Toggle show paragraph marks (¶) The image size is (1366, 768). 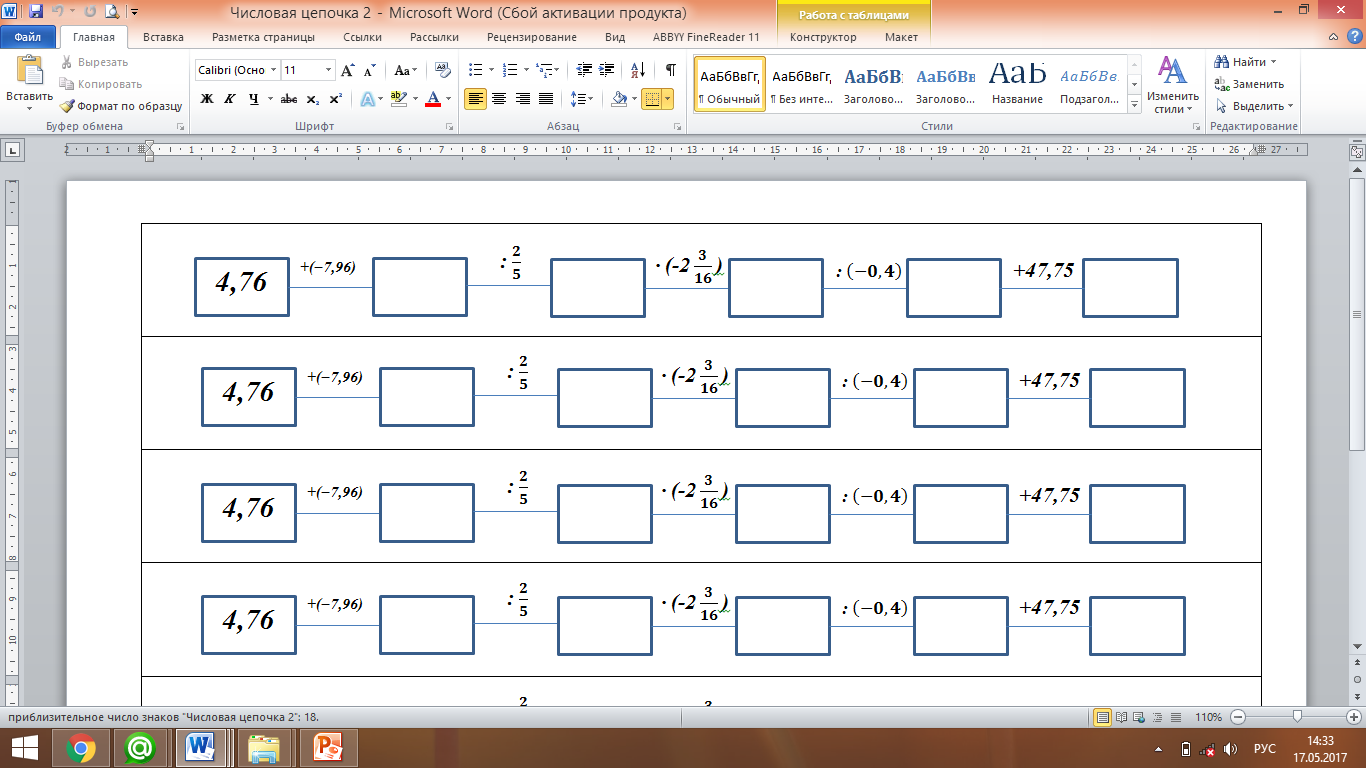tap(670, 70)
